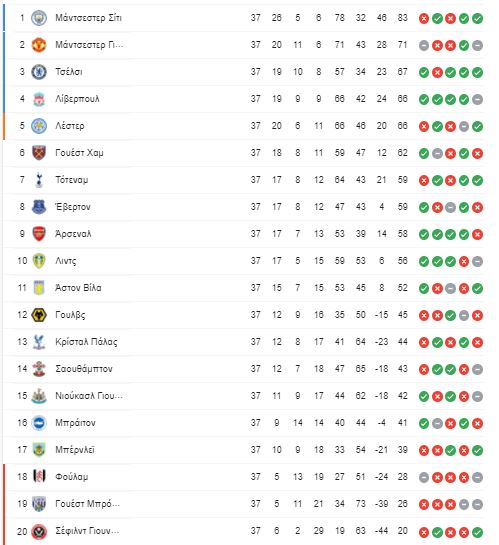Open the Λέστερ team link
Screen dimensions: 499x545
[x=70, y=126]
